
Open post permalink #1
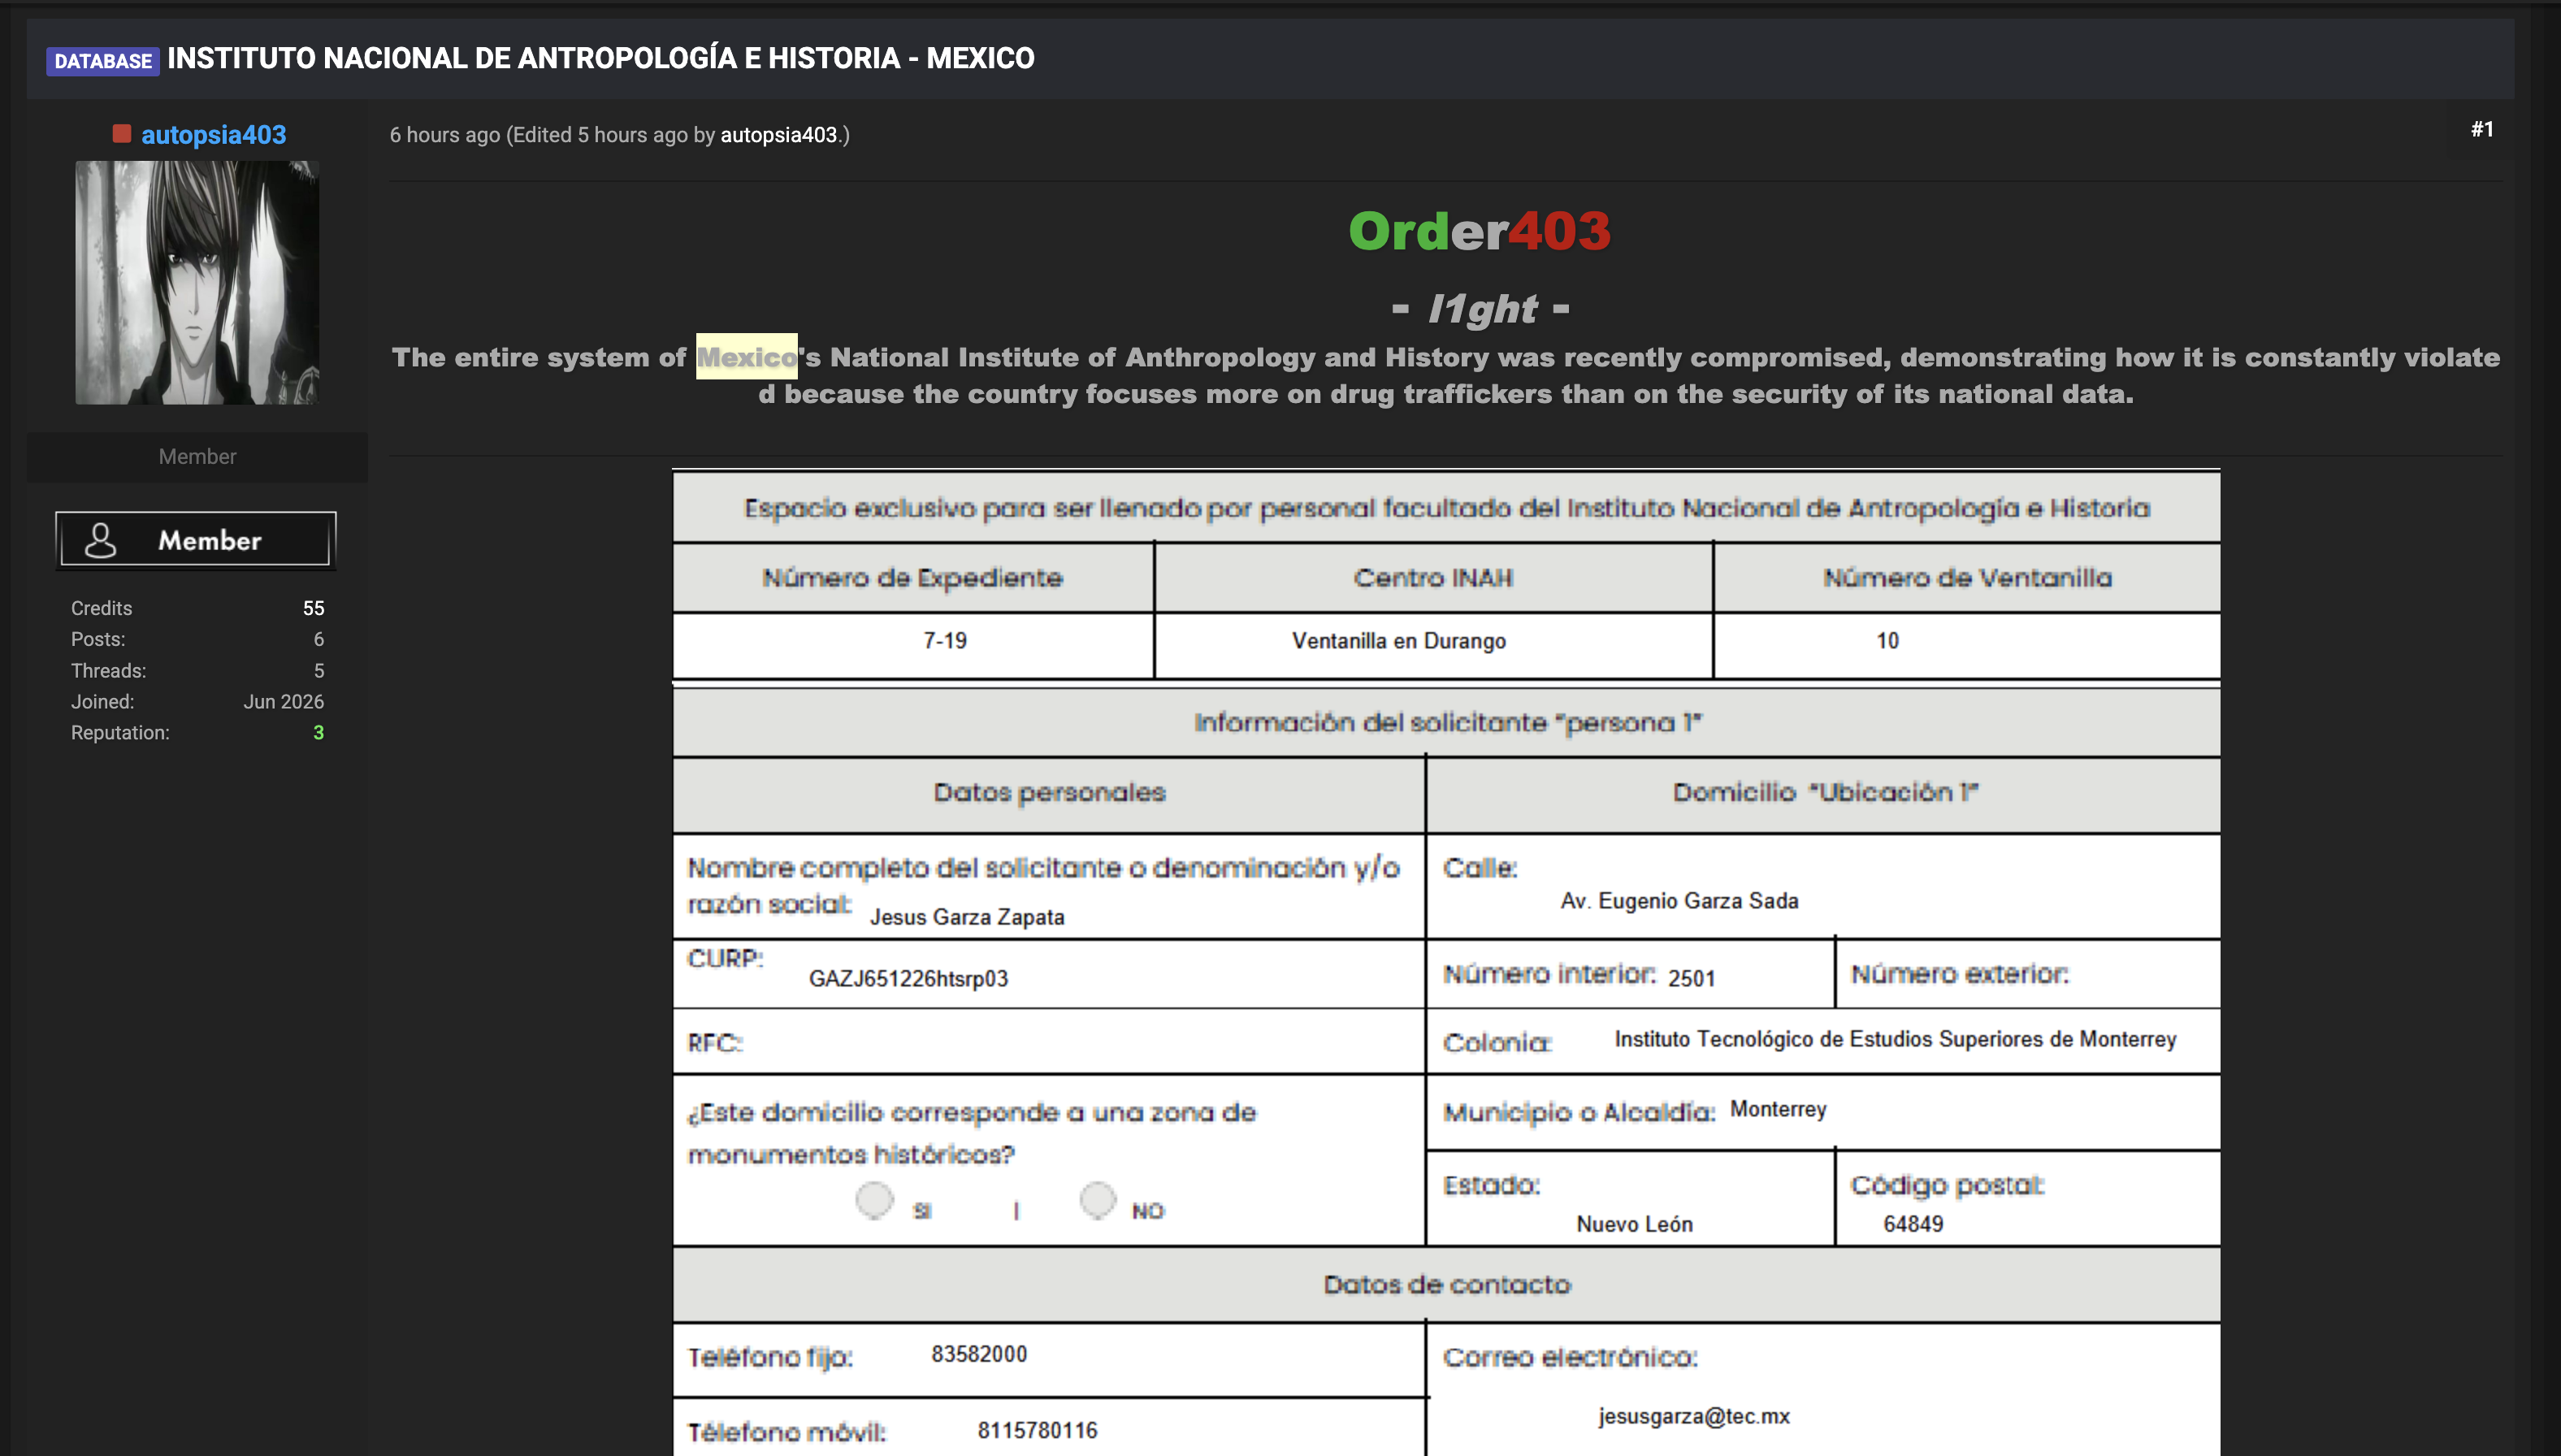[2482, 129]
